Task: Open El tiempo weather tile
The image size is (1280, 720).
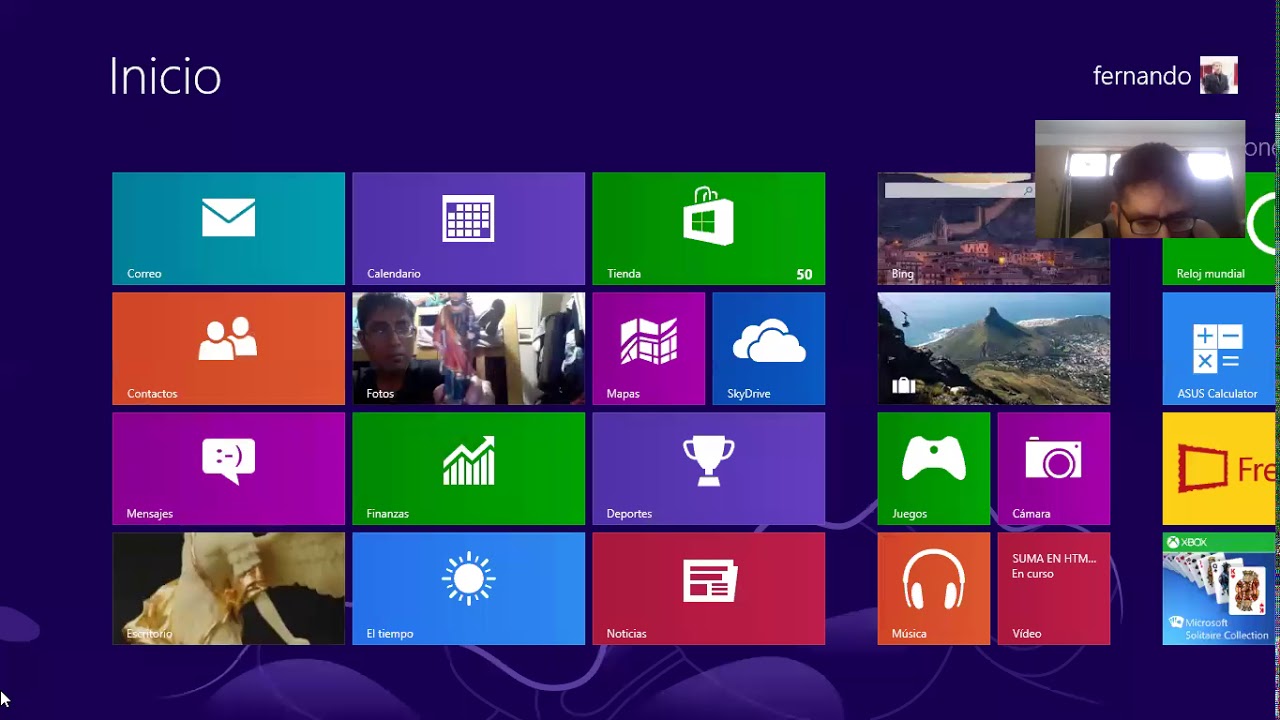Action: [468, 588]
